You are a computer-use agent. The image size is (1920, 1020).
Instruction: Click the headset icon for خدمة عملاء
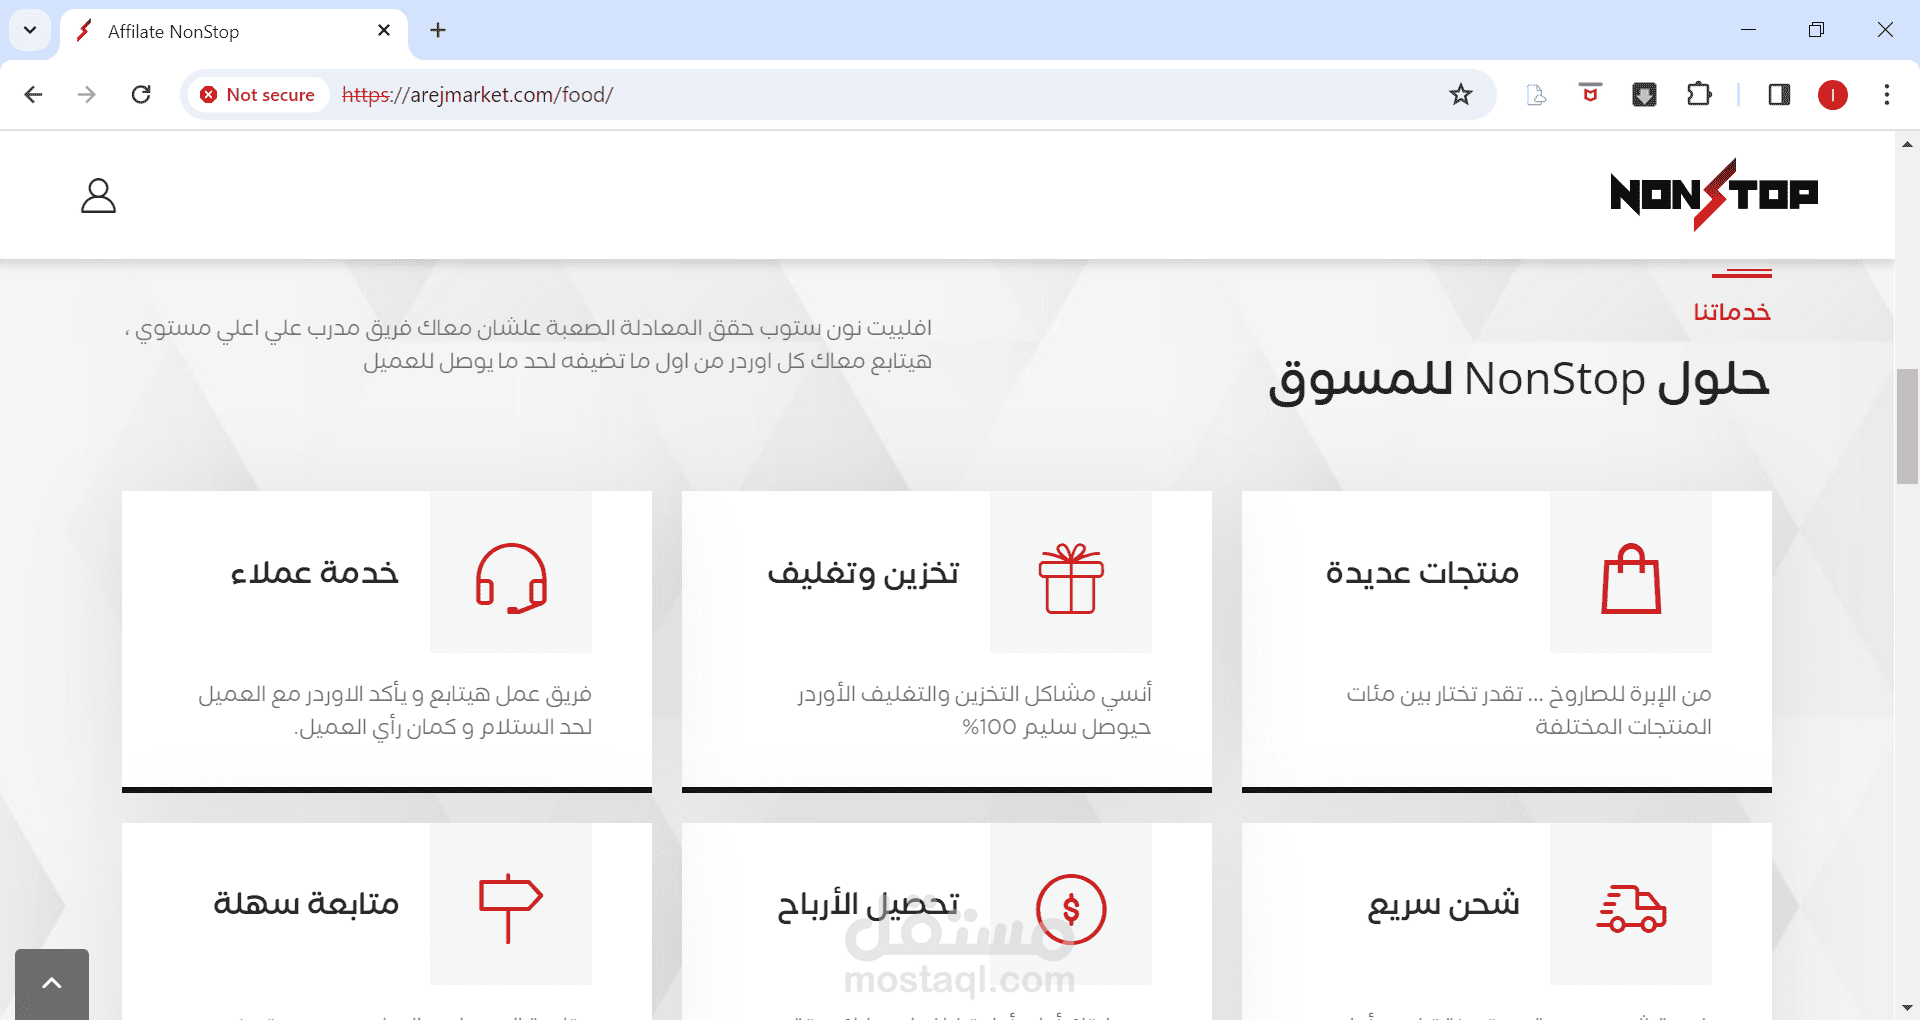(511, 578)
